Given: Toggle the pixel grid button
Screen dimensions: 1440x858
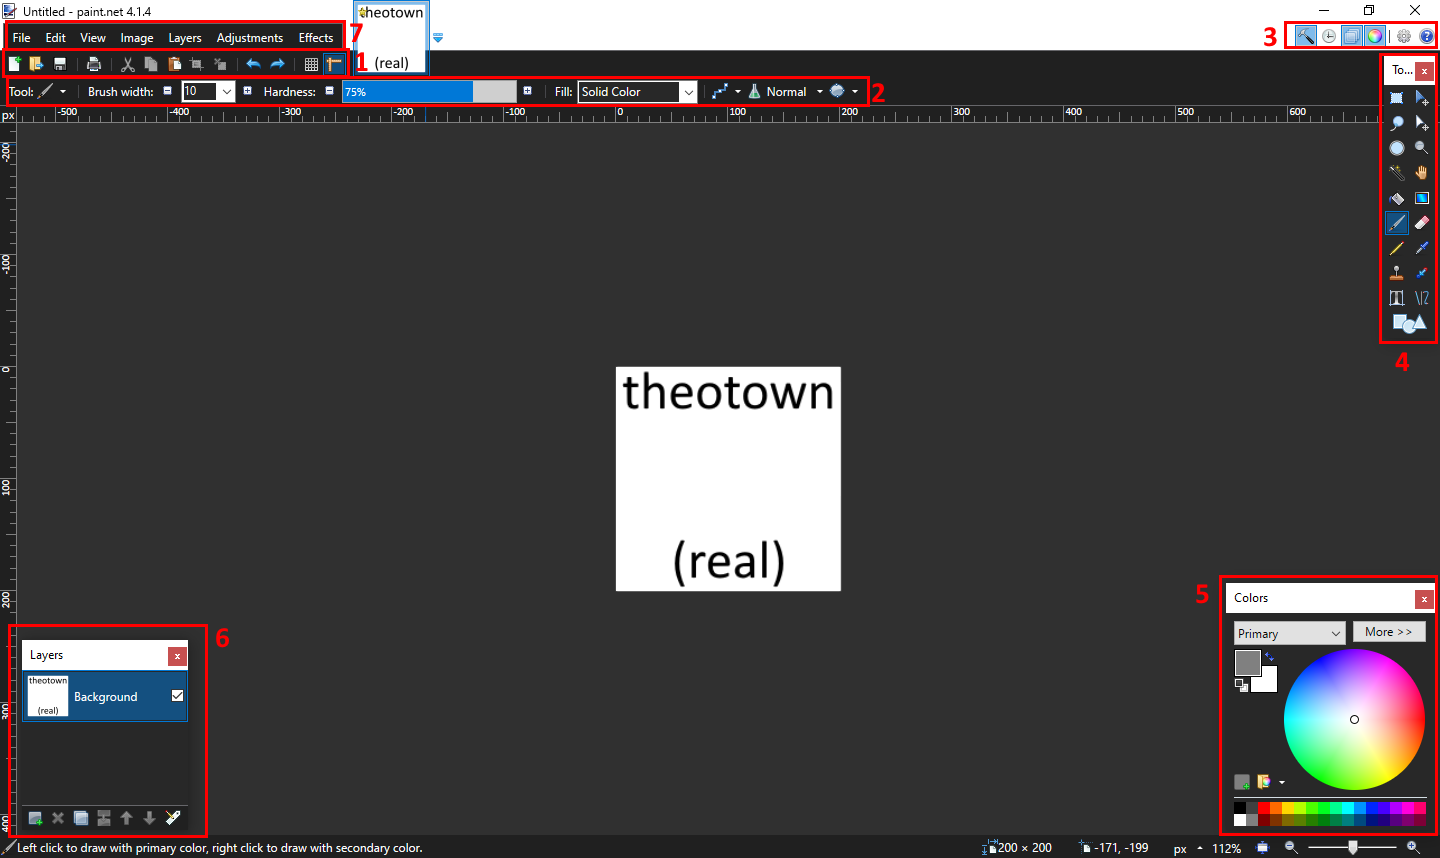Looking at the screenshot, I should (311, 64).
